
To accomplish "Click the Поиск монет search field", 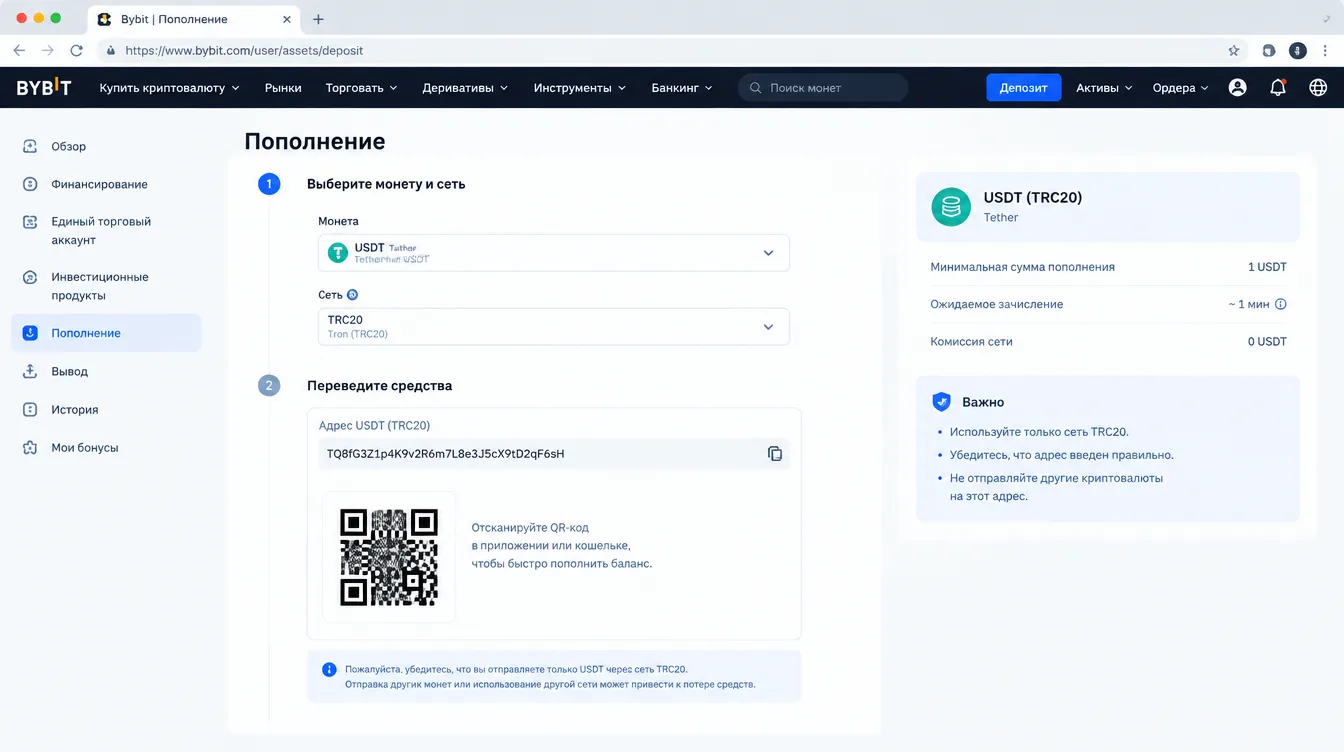I will point(823,88).
